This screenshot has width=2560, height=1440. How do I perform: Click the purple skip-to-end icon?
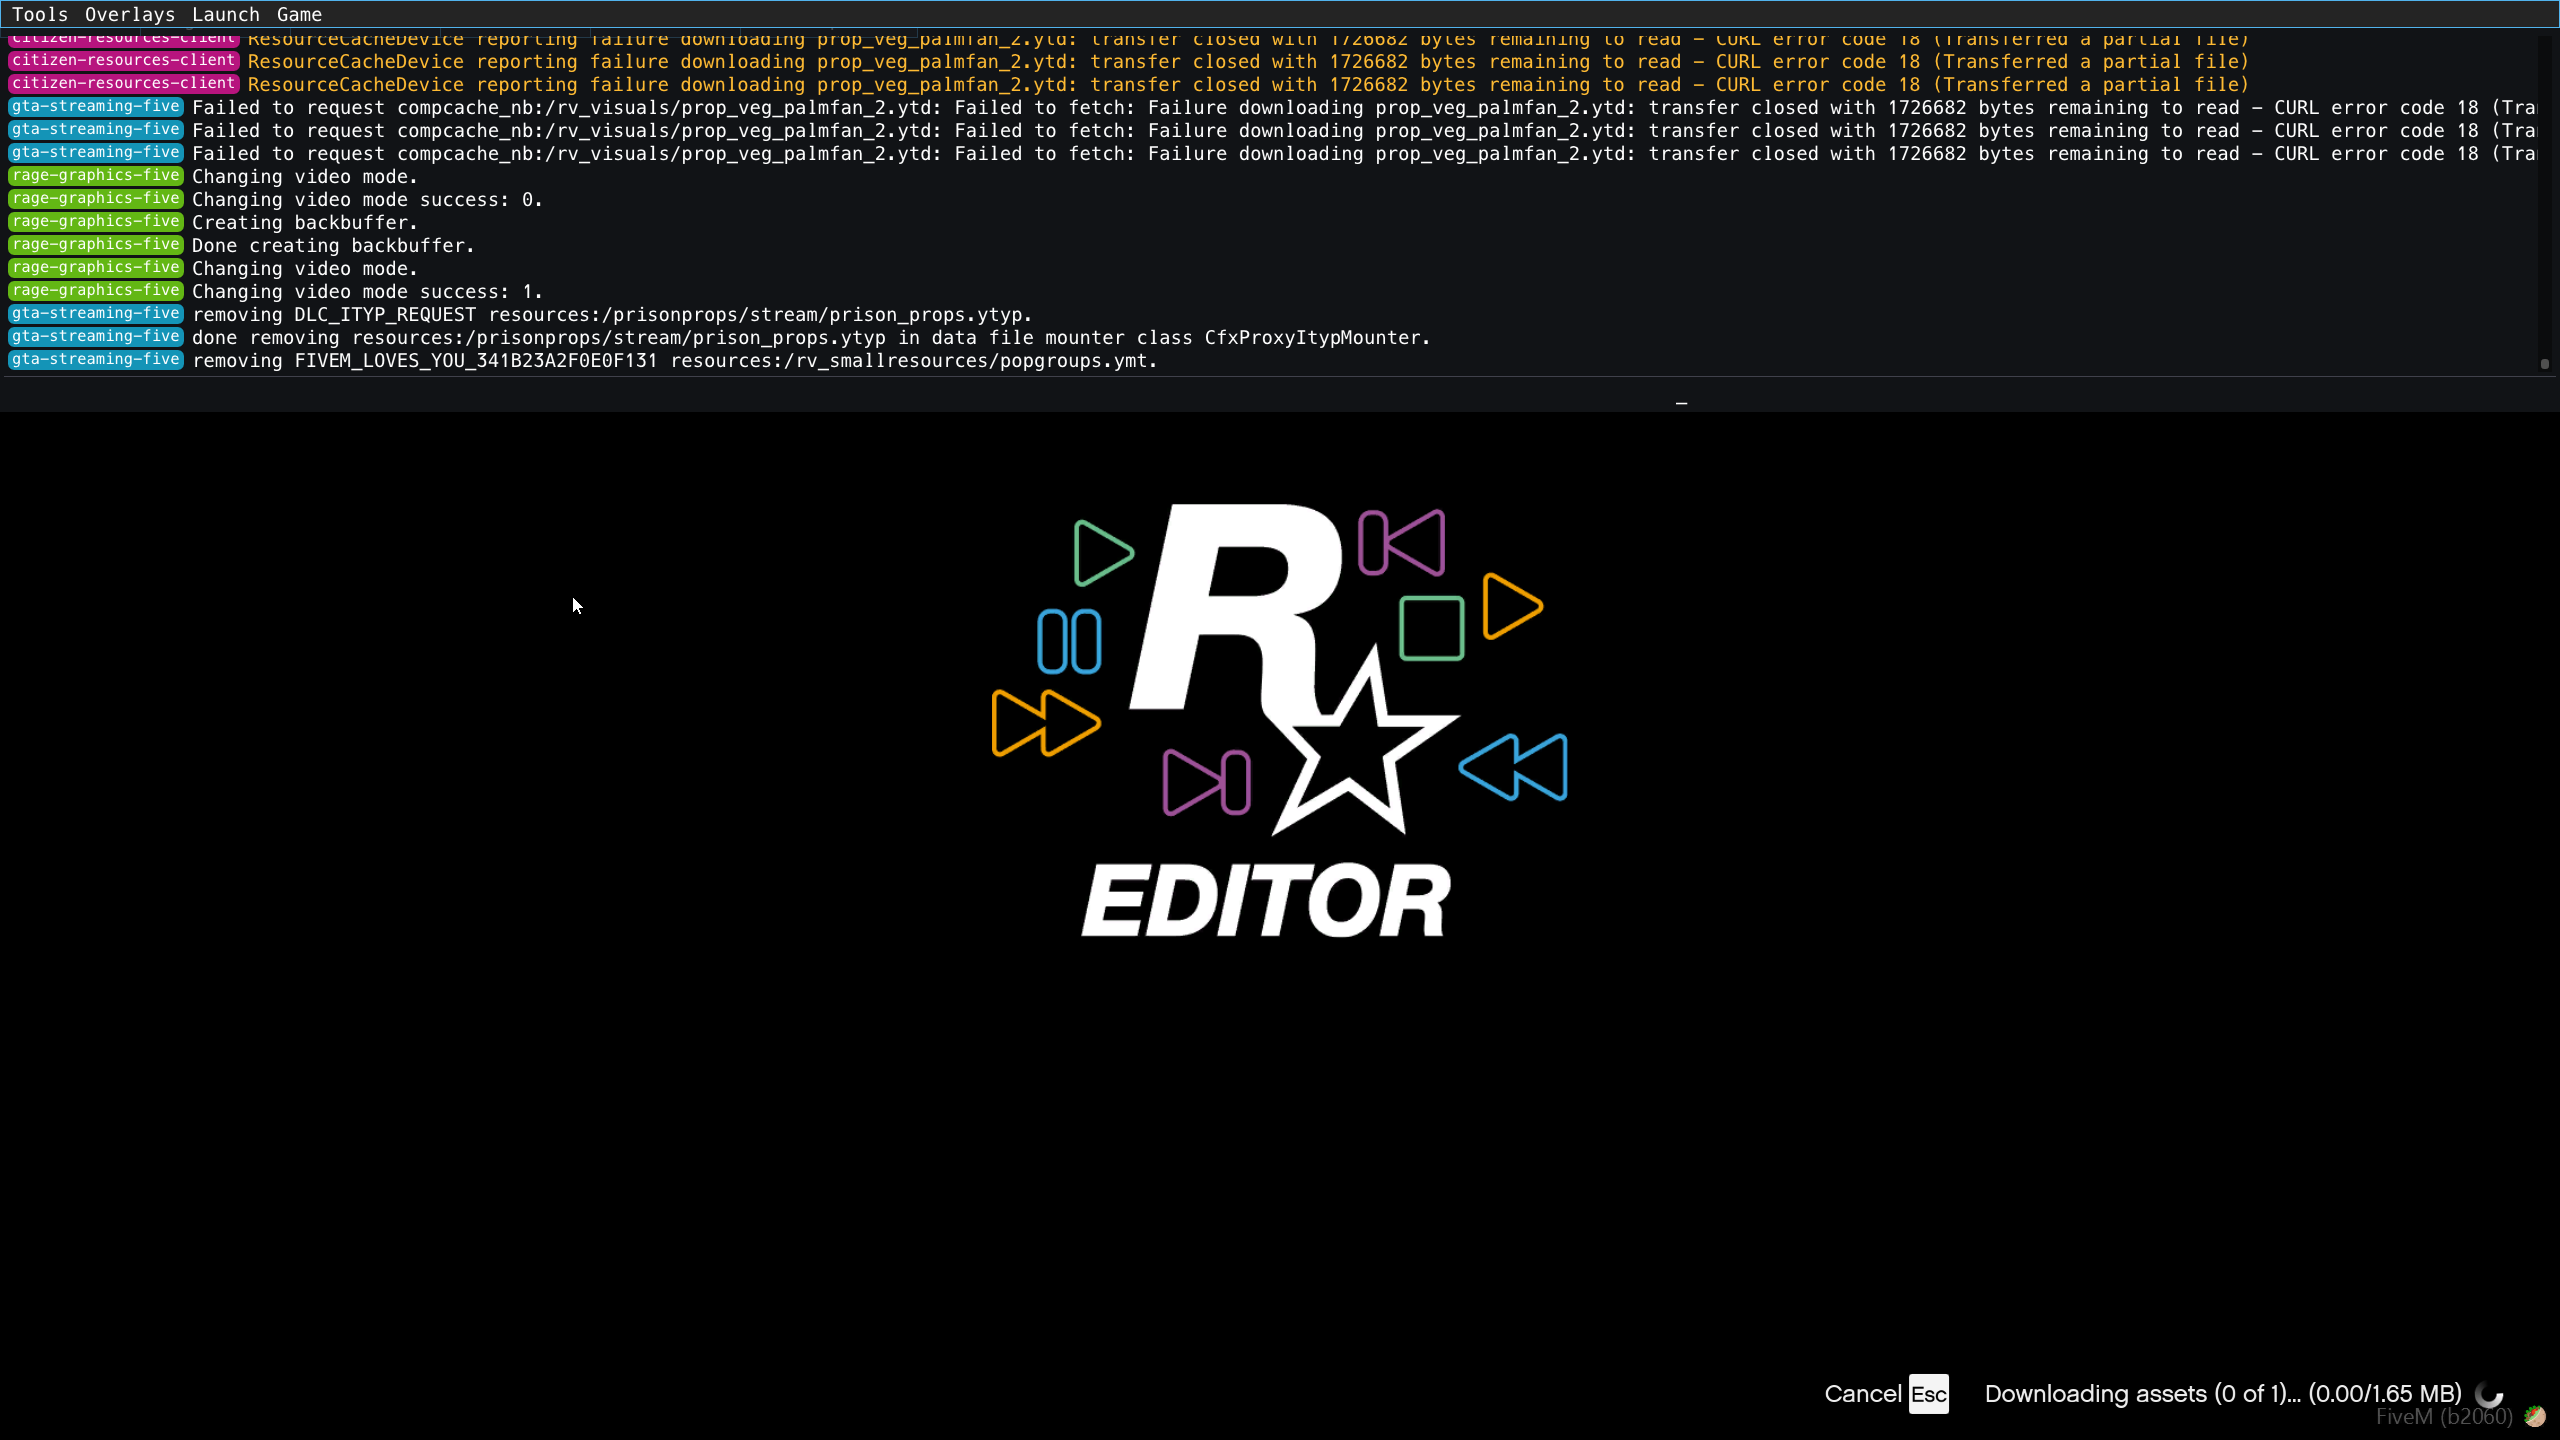(x=1207, y=782)
